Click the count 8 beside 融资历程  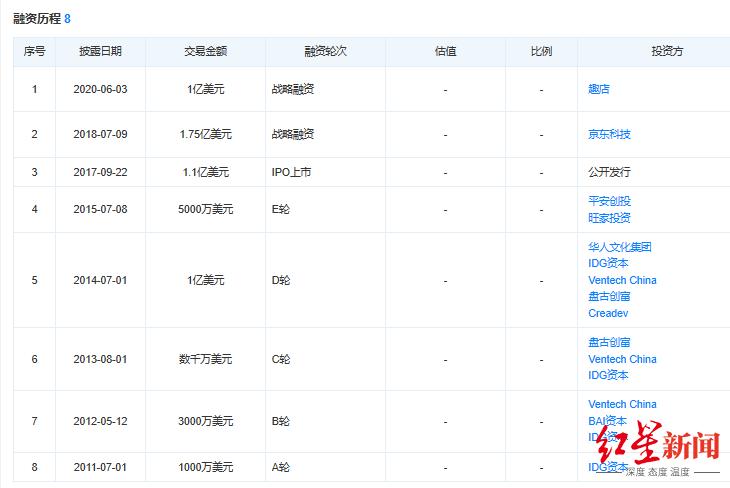(68, 19)
